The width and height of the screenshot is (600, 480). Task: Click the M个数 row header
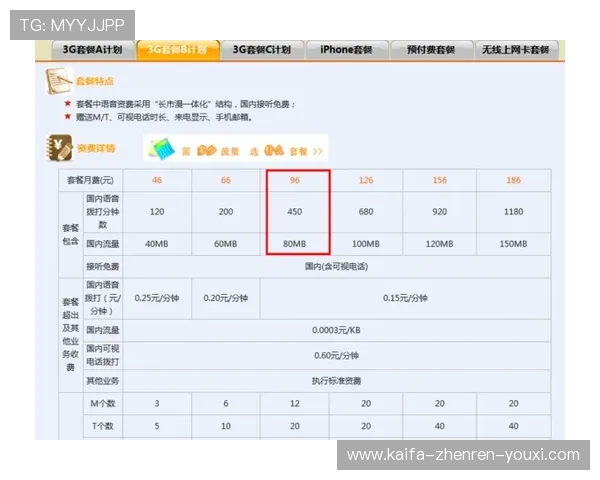pyautogui.click(x=103, y=404)
